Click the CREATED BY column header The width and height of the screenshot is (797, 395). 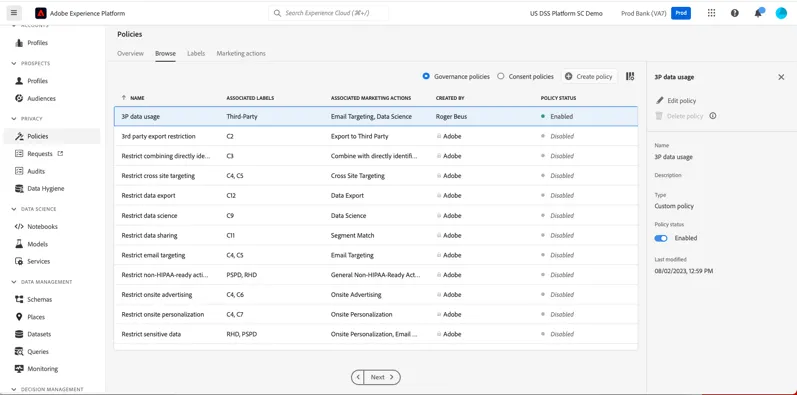[x=450, y=98]
